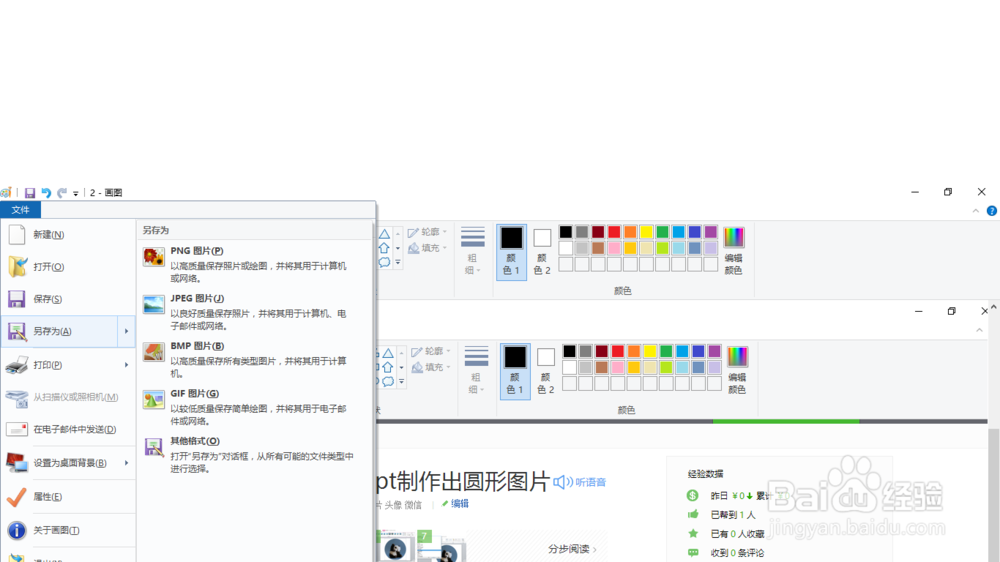This screenshot has width=1000, height=562.
Task: Click the PNG flower icon
Action: pos(154,256)
